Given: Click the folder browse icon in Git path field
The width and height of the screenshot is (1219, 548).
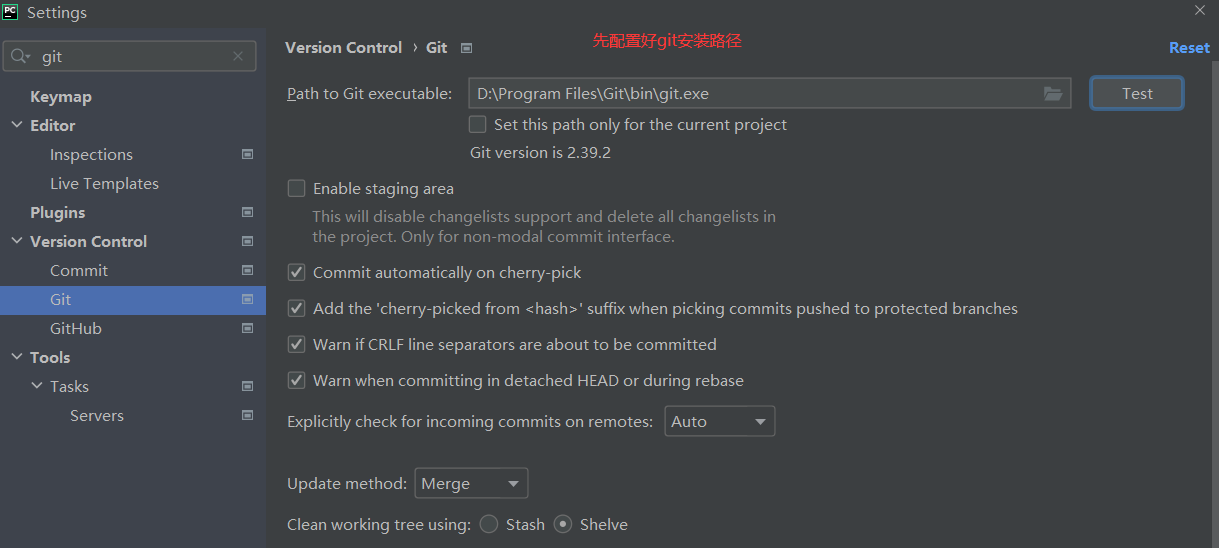Looking at the screenshot, I should tap(1052, 94).
